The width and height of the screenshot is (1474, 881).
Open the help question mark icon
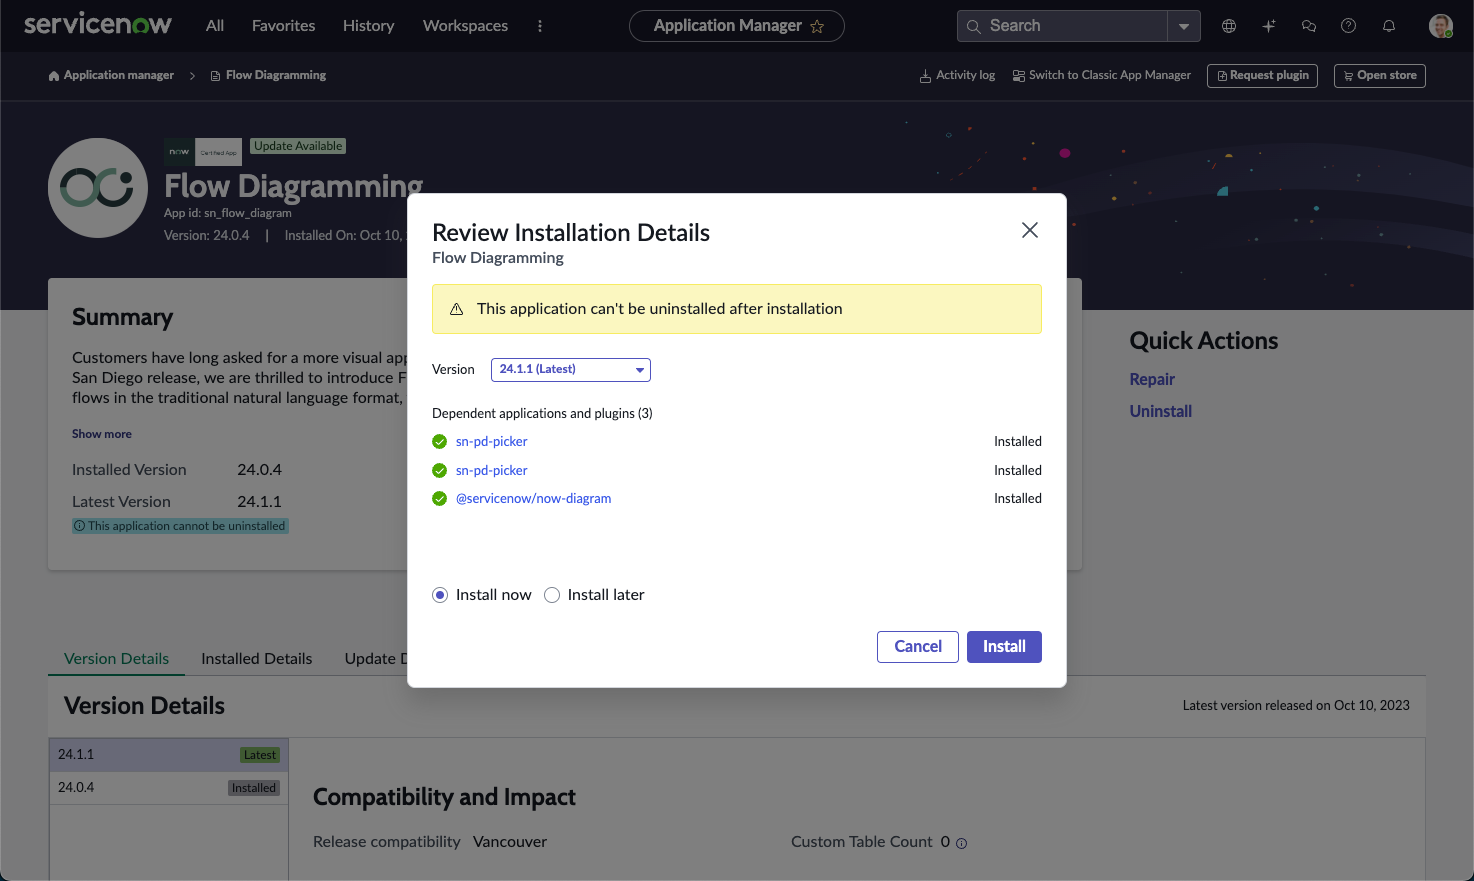pyautogui.click(x=1349, y=26)
